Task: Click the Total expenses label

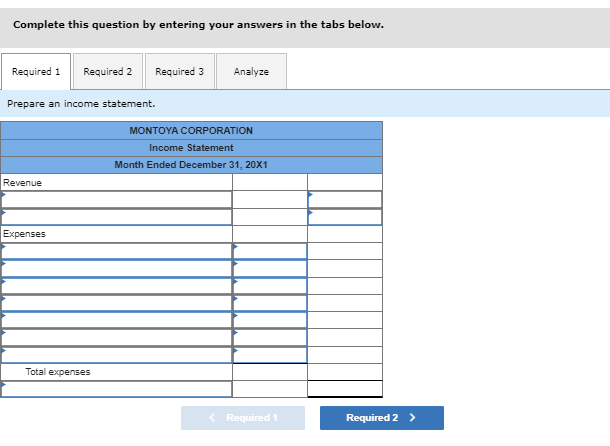Action: coord(58,372)
